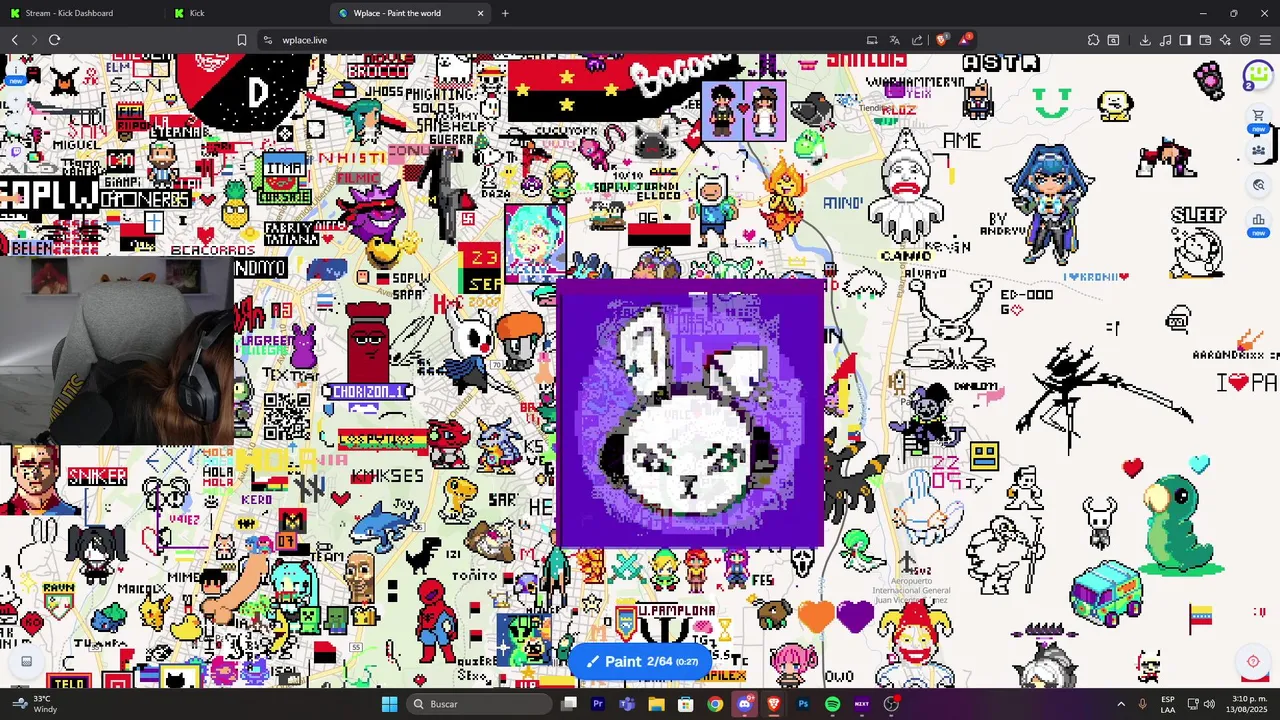Open Photoshop from the taskbar
The height and width of the screenshot is (720, 1280).
tap(803, 704)
